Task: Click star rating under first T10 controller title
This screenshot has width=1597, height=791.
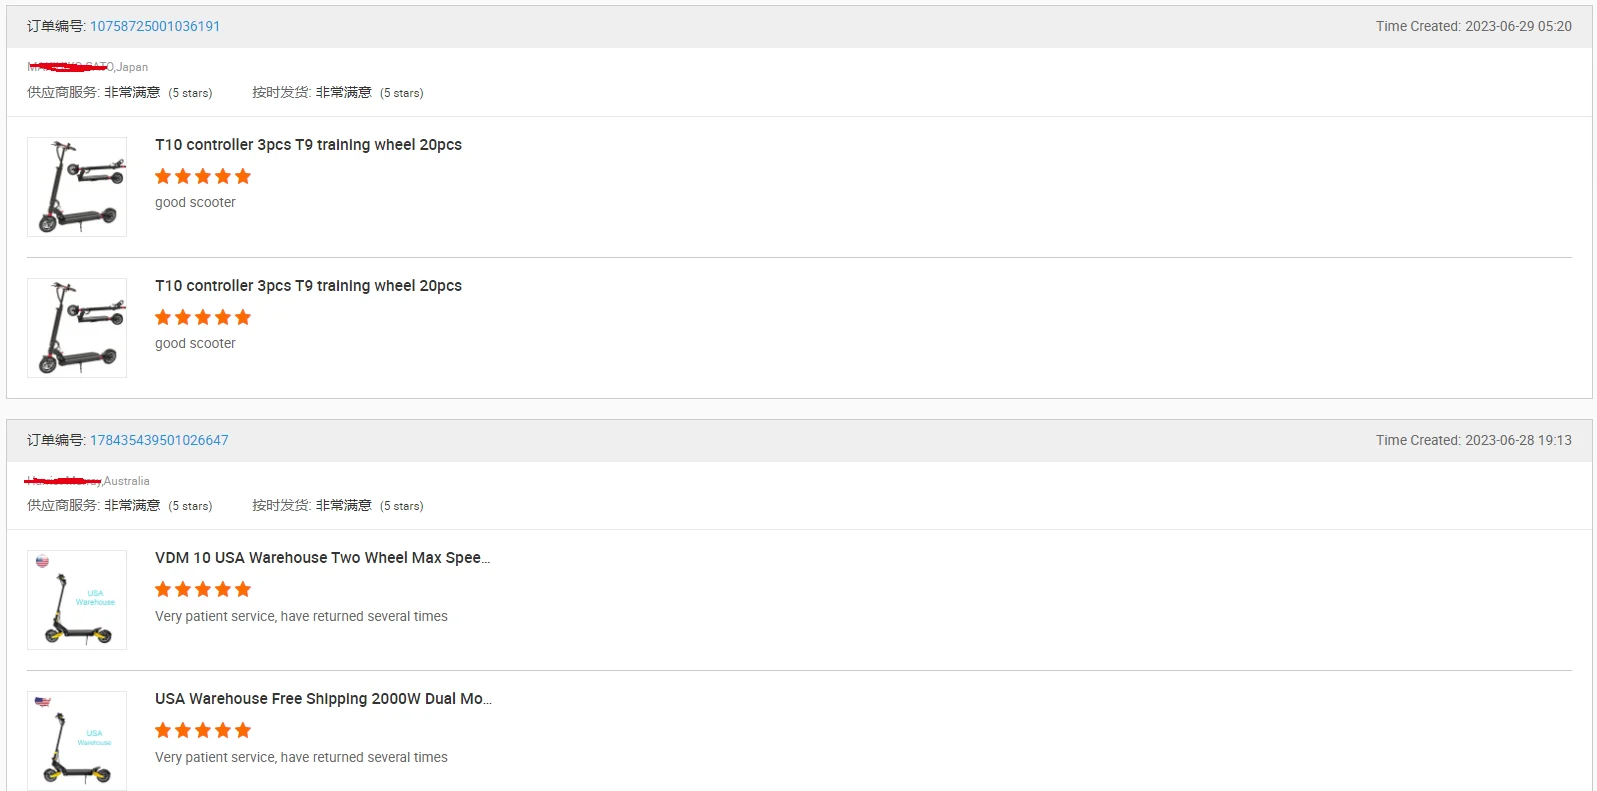Action: click(x=203, y=177)
